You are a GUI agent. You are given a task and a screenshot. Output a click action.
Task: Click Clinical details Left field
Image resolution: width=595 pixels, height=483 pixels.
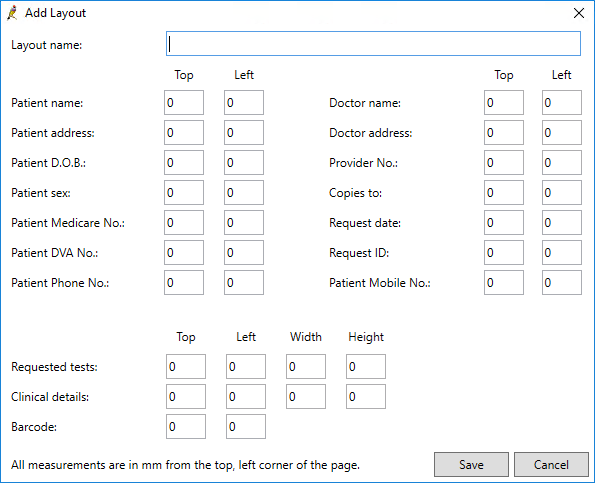coord(246,396)
